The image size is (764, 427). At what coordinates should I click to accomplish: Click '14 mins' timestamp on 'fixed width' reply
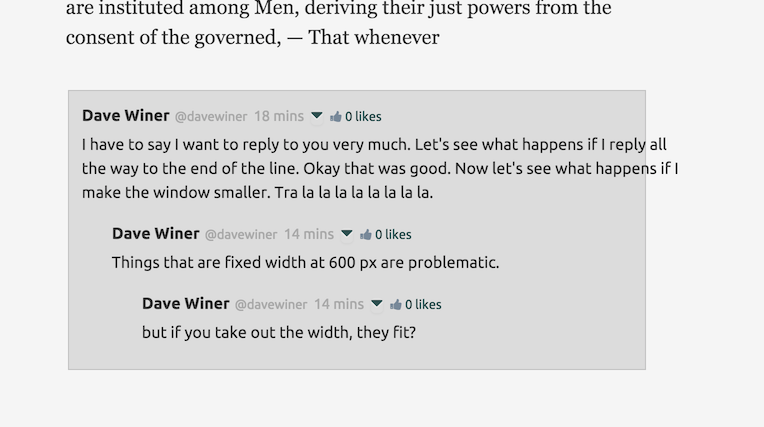point(309,234)
